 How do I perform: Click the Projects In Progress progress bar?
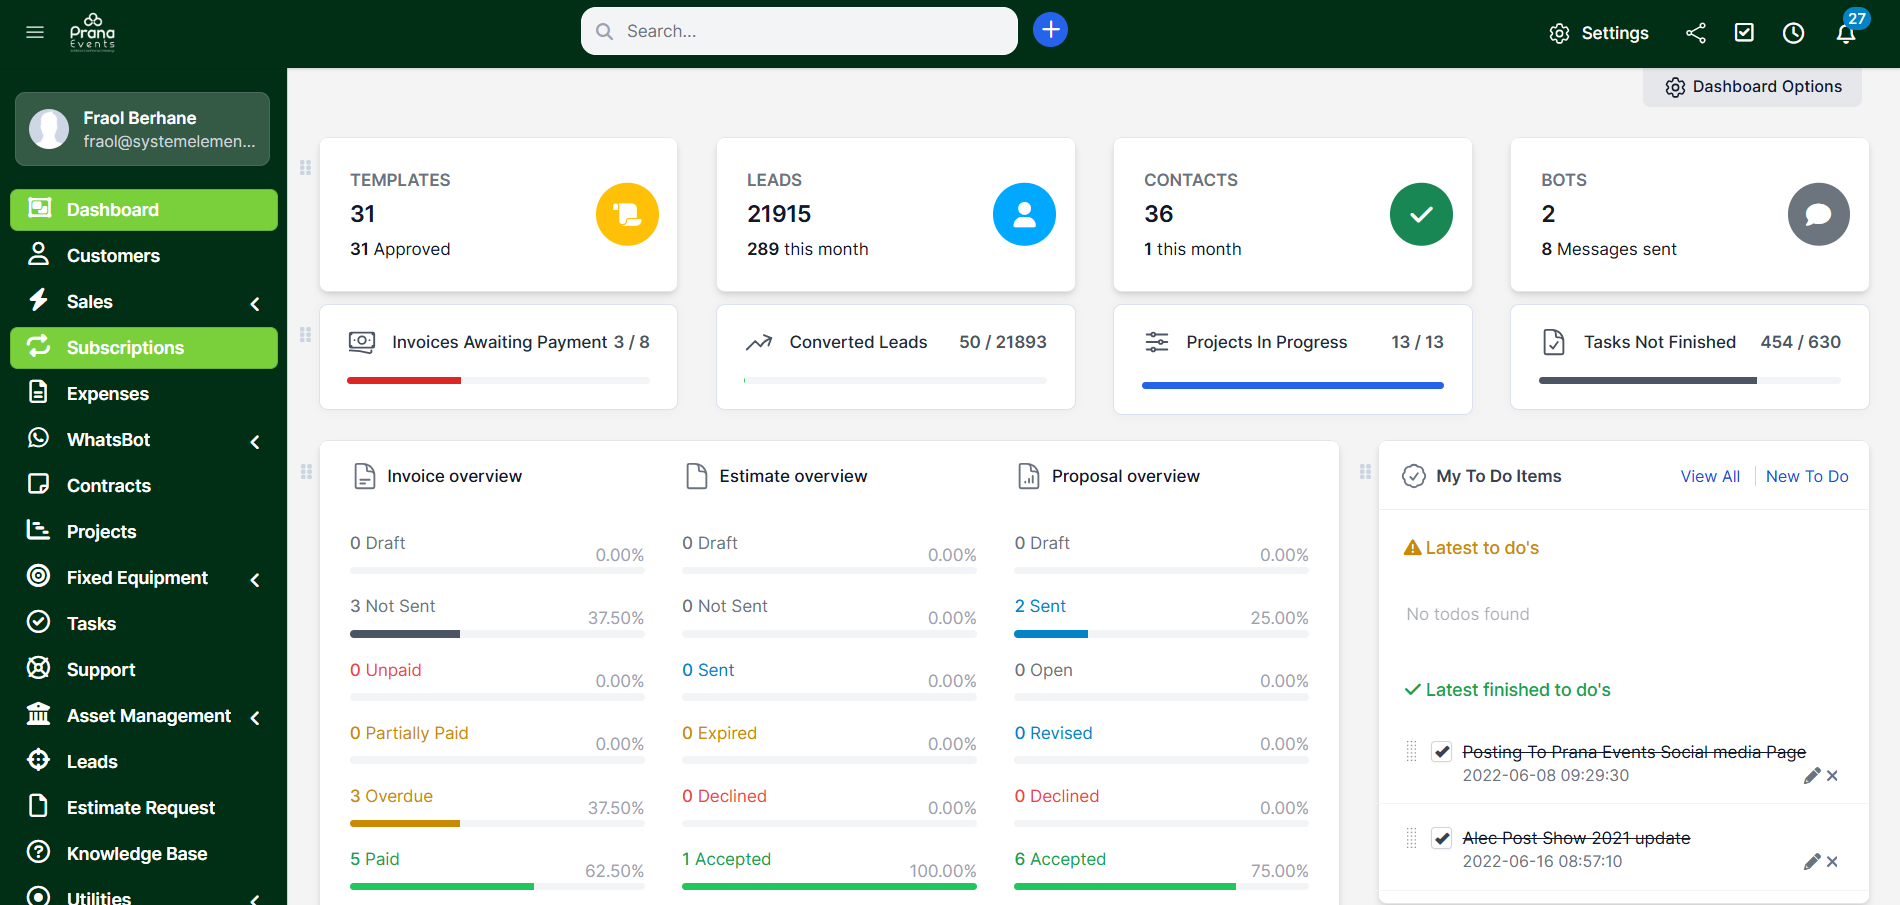[x=1292, y=385]
